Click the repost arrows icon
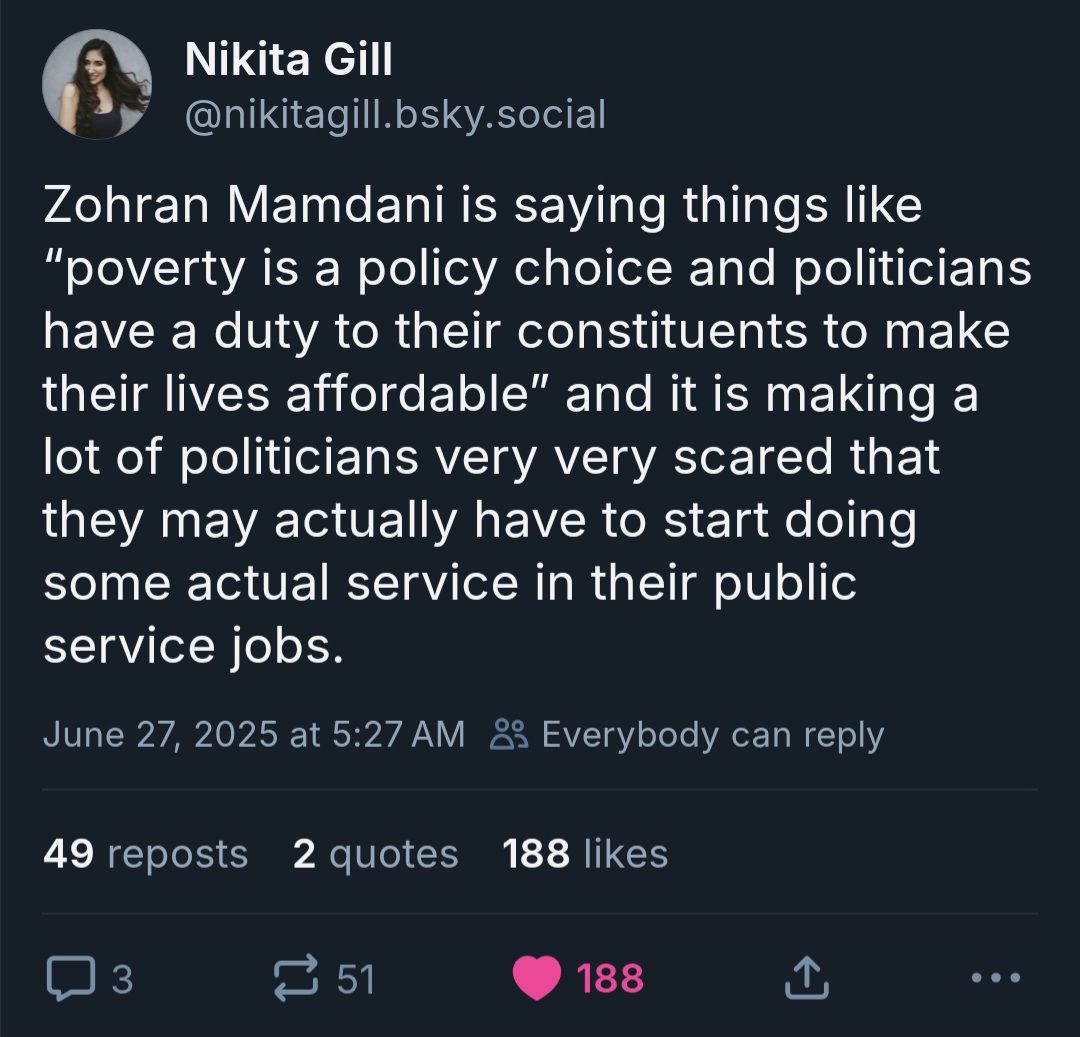The width and height of the screenshot is (1080, 1037). click(x=298, y=977)
